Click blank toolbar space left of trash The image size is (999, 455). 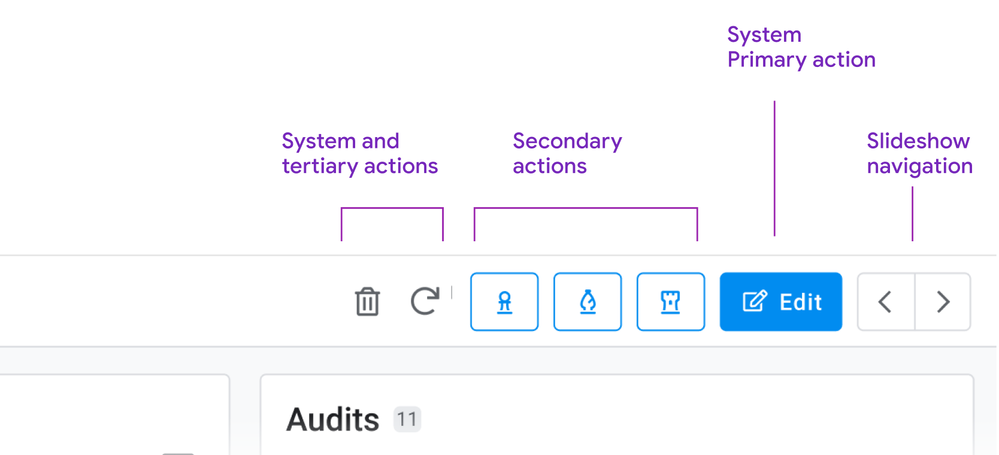(172, 301)
